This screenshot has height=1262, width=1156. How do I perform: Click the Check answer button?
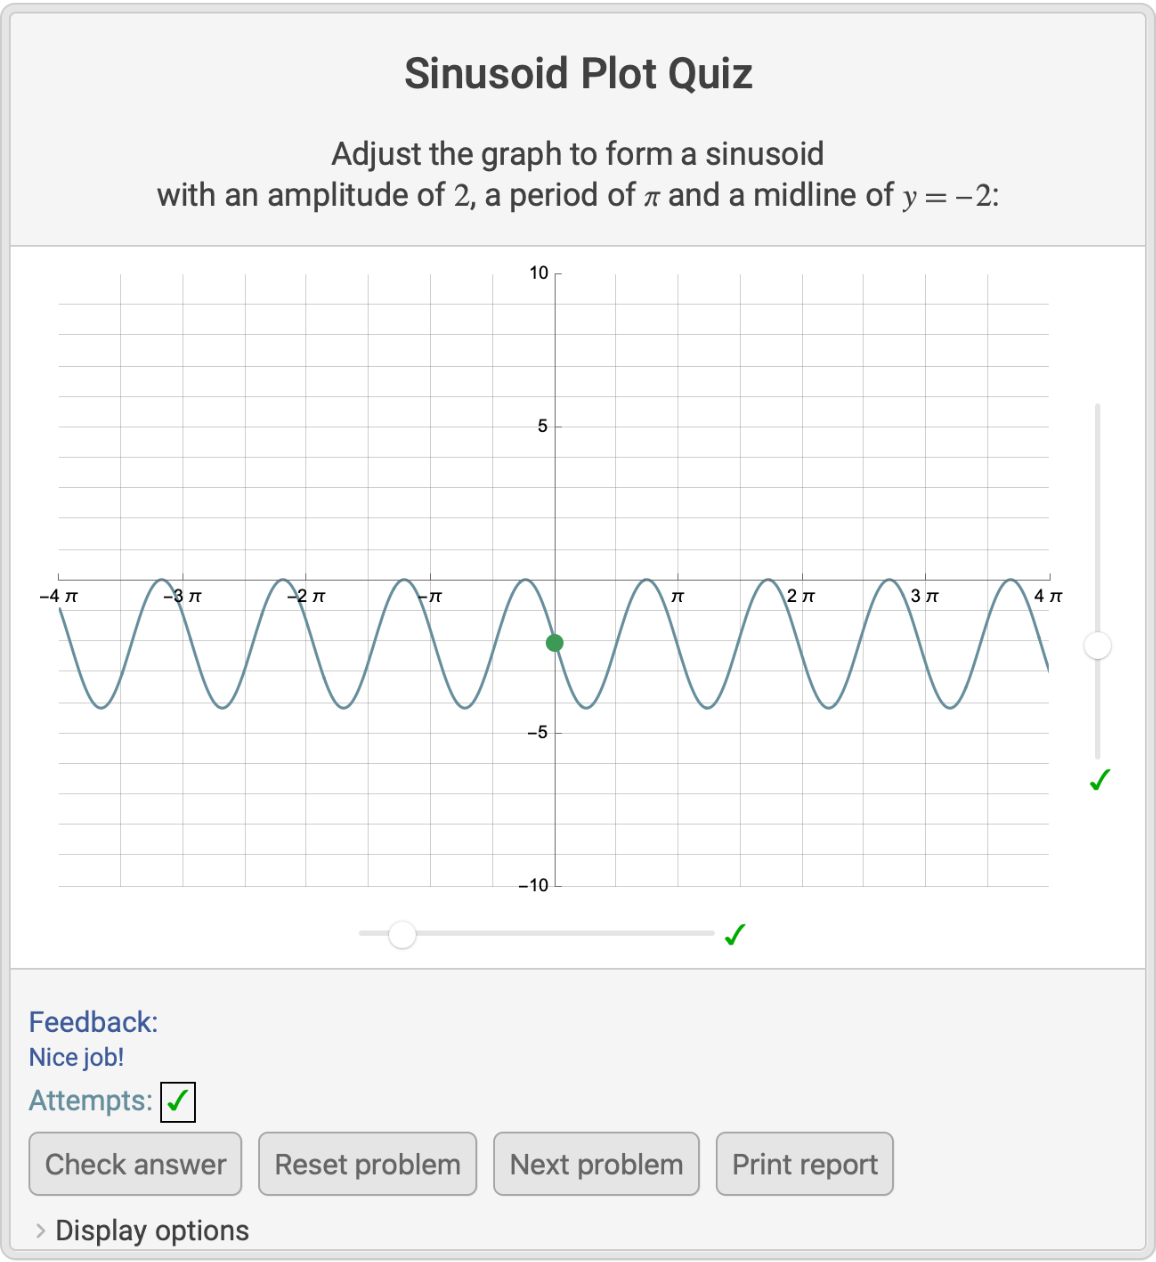(x=135, y=1164)
